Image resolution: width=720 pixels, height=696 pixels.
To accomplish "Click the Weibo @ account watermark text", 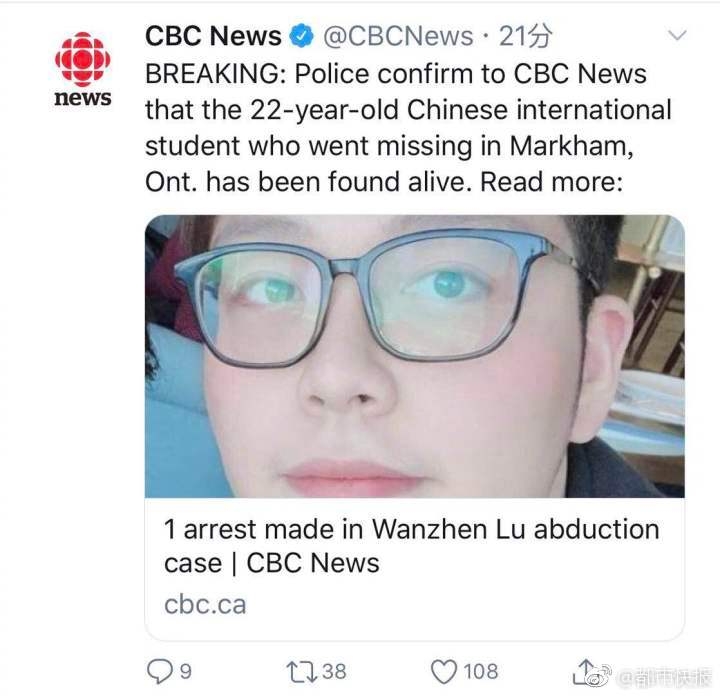I will (x=664, y=679).
